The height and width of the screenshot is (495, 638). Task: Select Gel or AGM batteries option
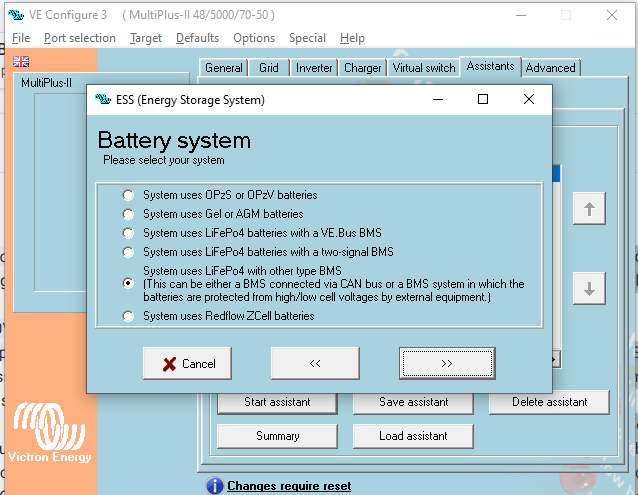tap(127, 214)
